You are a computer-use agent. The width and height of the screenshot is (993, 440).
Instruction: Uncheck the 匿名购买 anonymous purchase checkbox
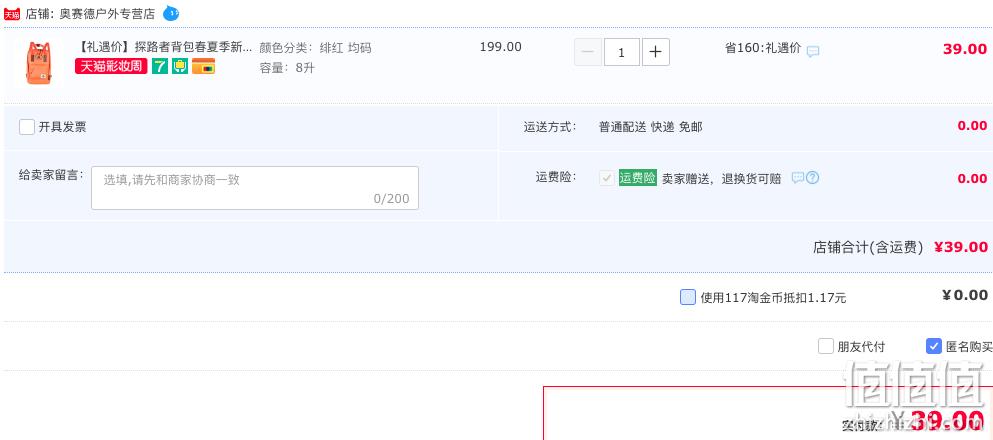pos(933,346)
